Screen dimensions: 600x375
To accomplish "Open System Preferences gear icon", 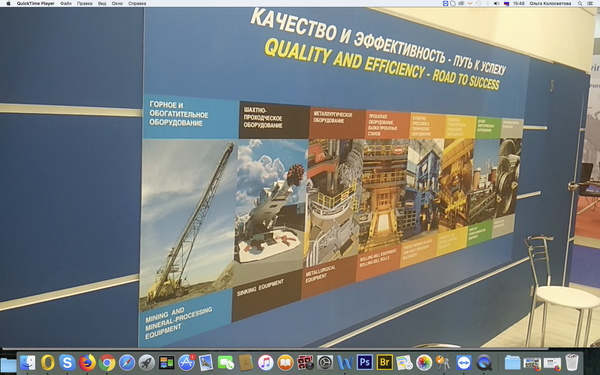I will [x=325, y=362].
